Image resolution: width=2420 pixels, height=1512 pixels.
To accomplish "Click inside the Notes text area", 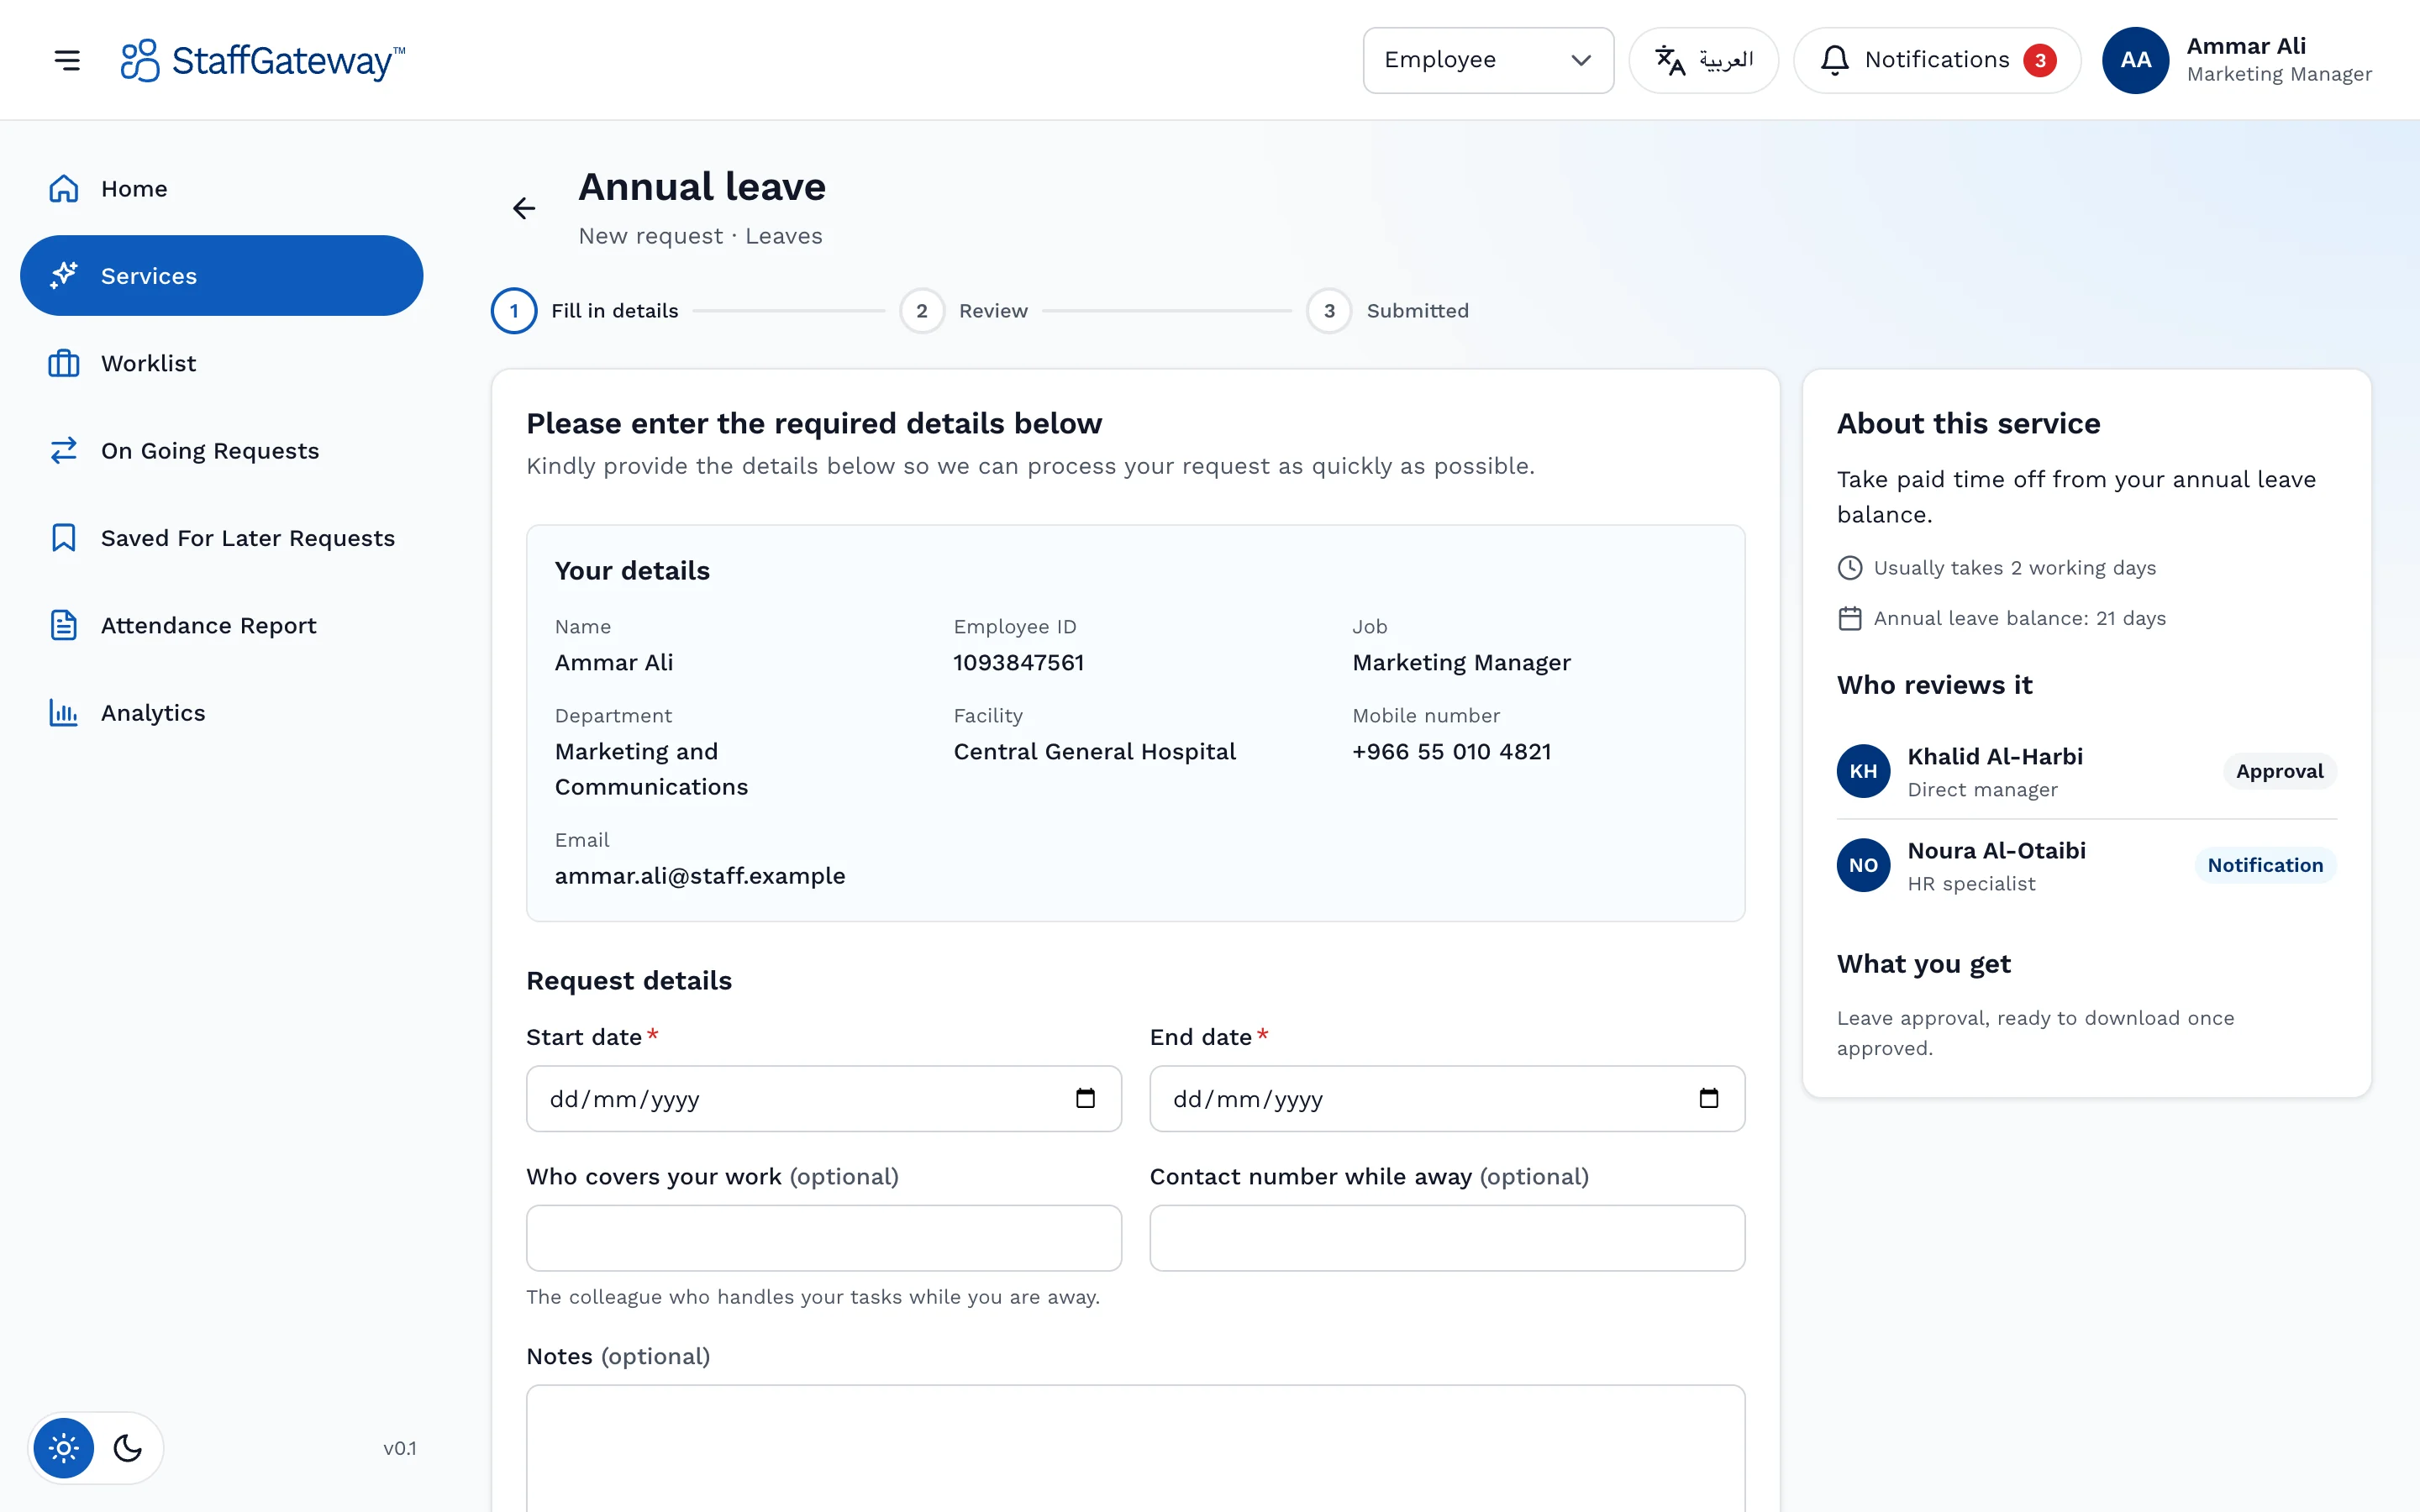I will point(1136,1448).
